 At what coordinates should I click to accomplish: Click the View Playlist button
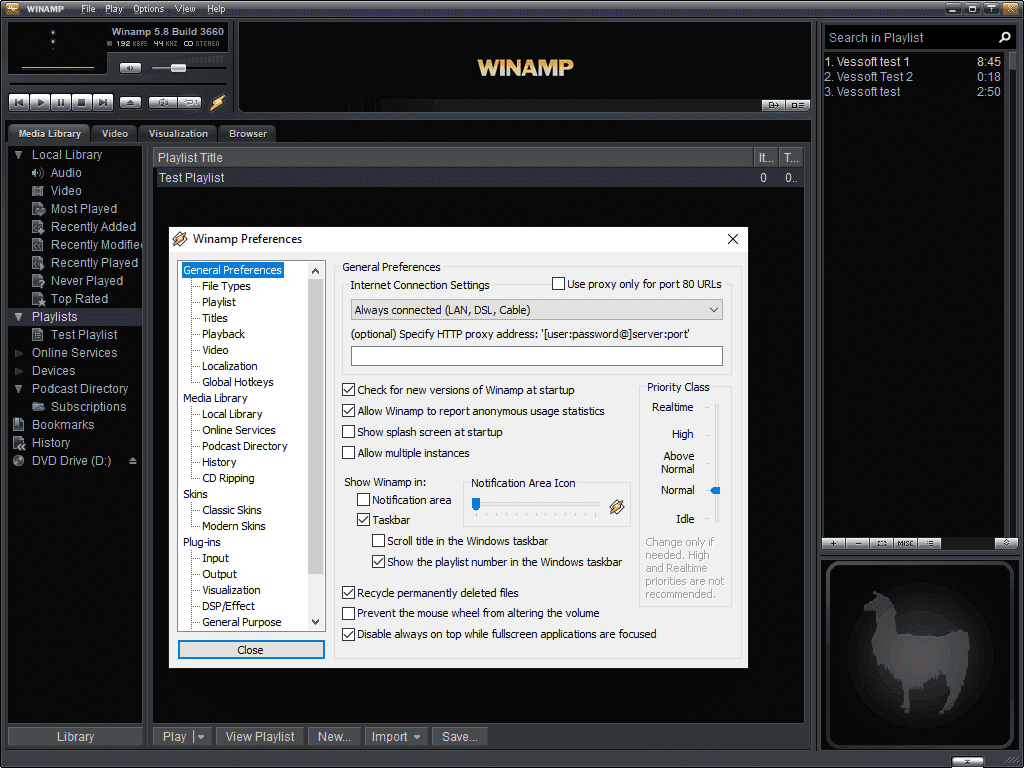click(260, 737)
